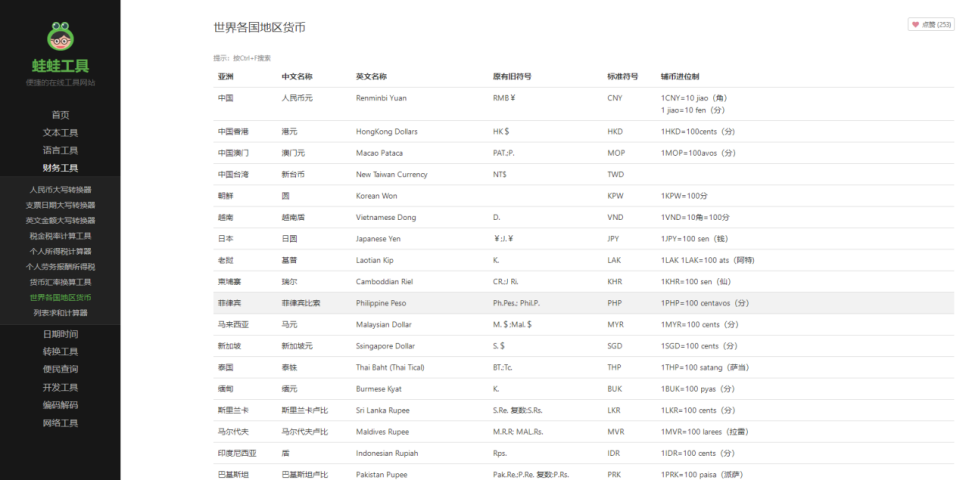Viewport: 969px width, 480px height.
Task: Open 货币汇率换算工具
Action: (61, 282)
